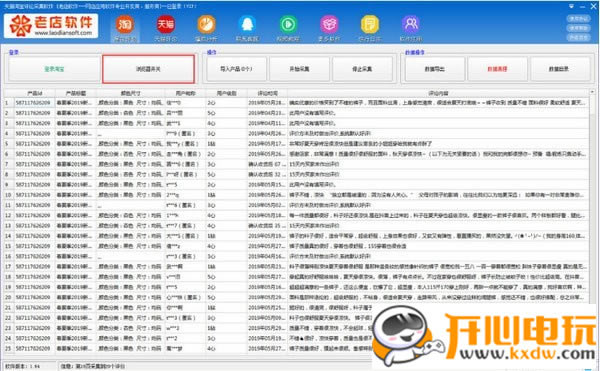Click the nickname cell t***5 in row 9

pos(185,185)
